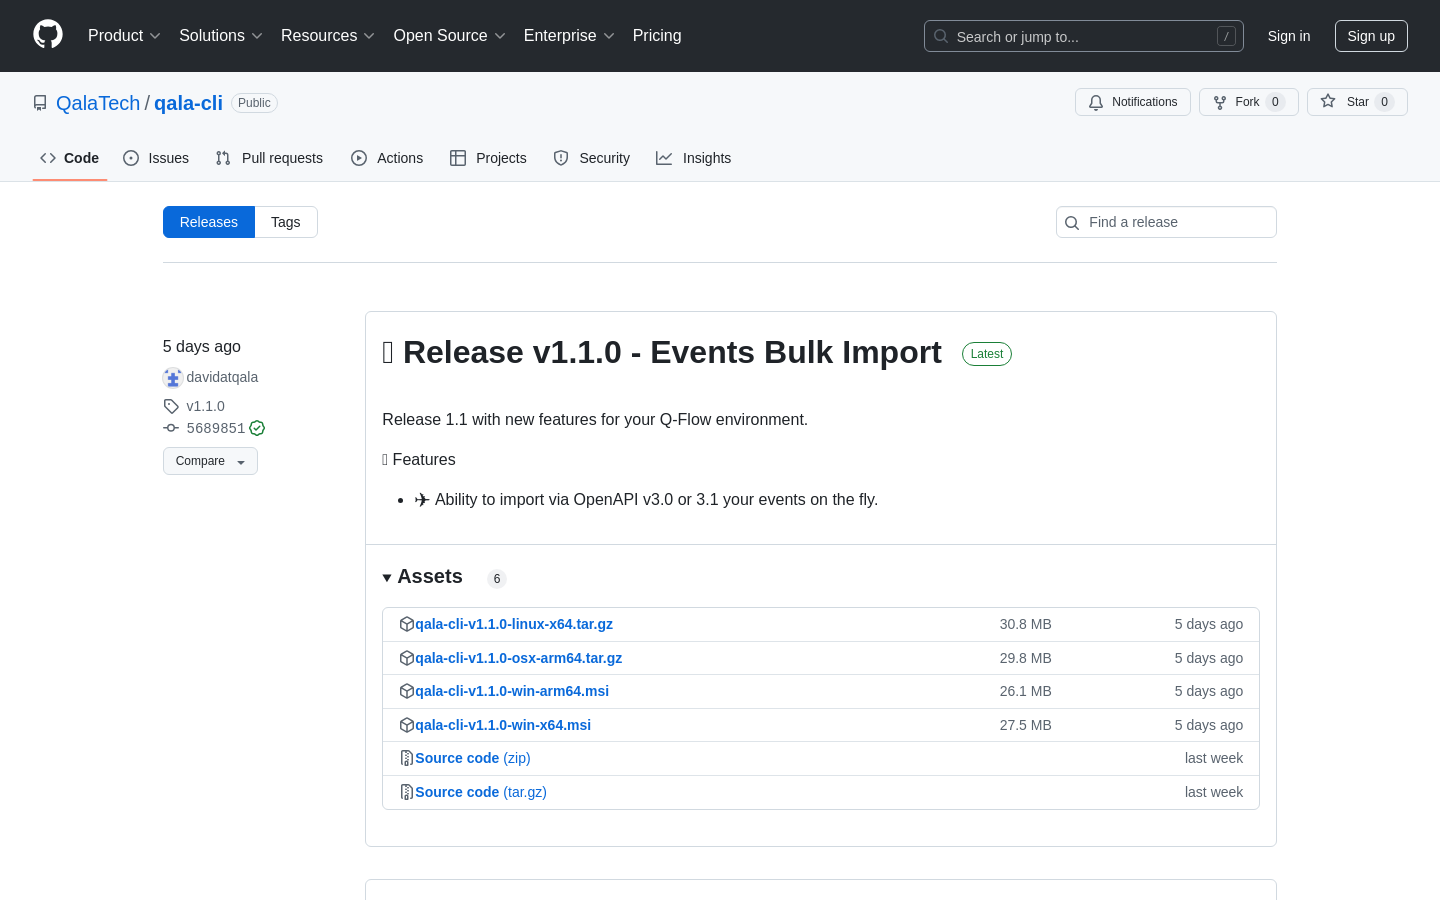Select the Releases tab button

209,222
